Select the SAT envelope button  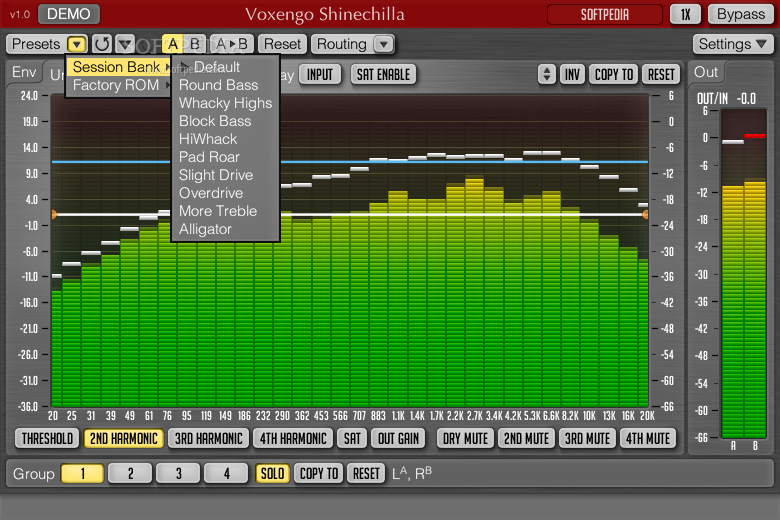click(352, 438)
